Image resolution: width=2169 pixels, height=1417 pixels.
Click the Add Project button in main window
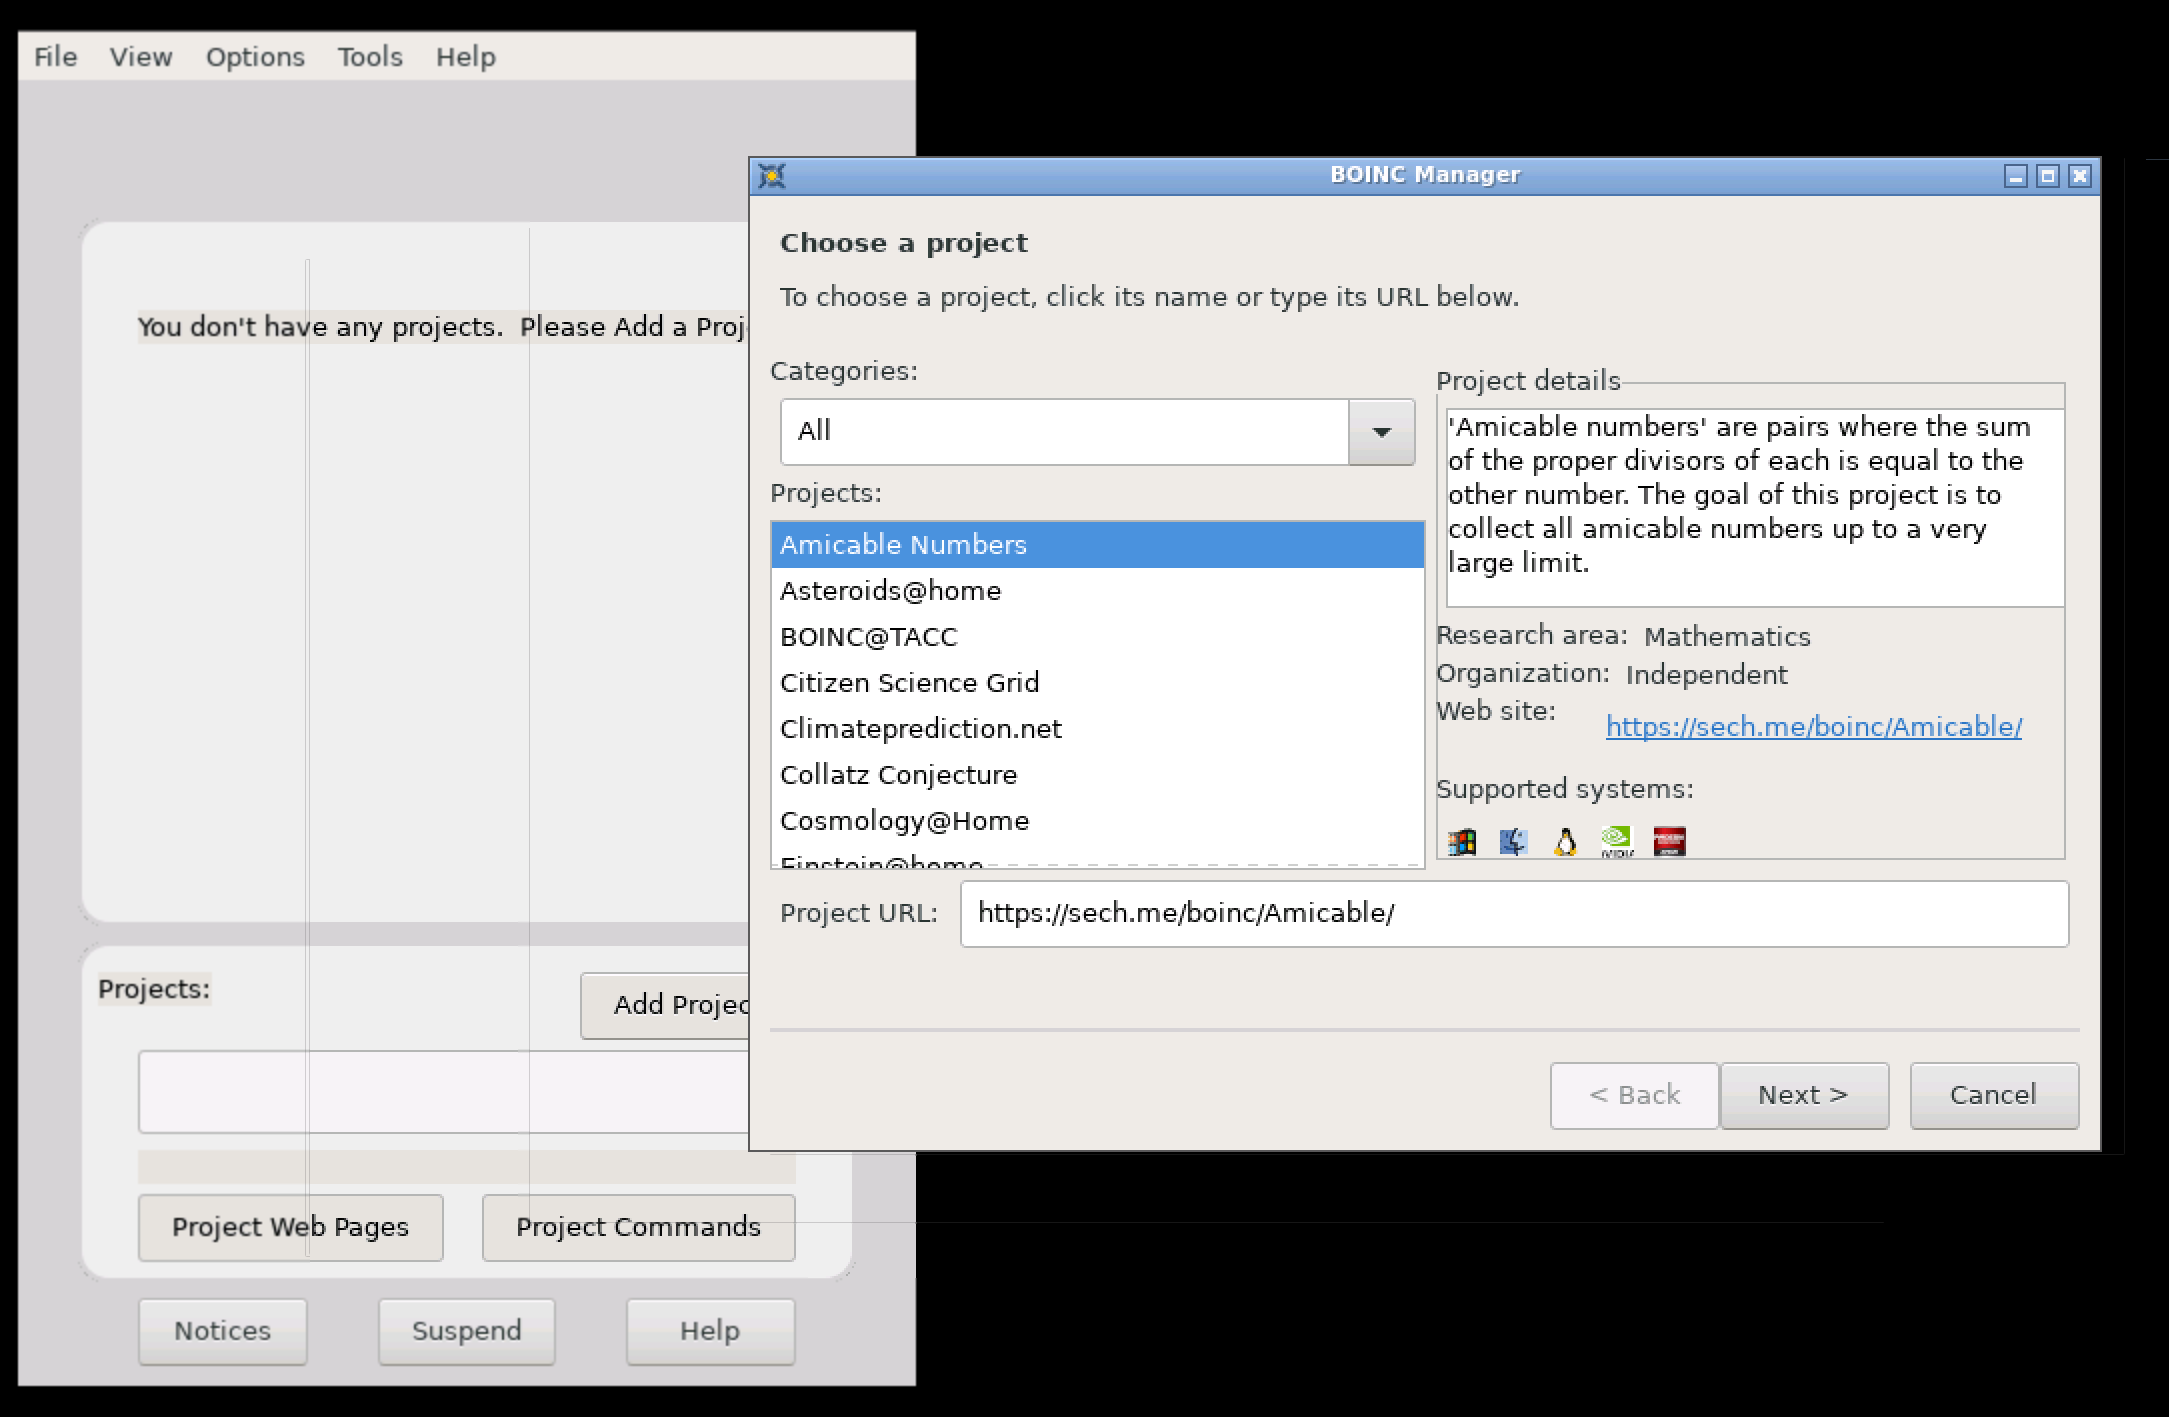pyautogui.click(x=665, y=1005)
